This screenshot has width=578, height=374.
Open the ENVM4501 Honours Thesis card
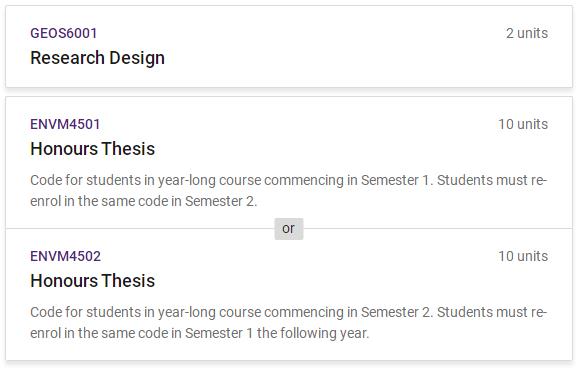(289, 162)
